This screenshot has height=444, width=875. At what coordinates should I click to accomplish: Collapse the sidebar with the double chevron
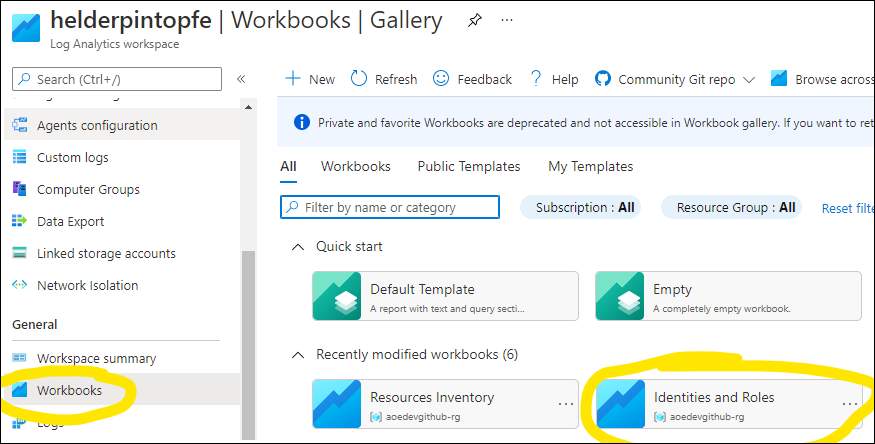[241, 79]
